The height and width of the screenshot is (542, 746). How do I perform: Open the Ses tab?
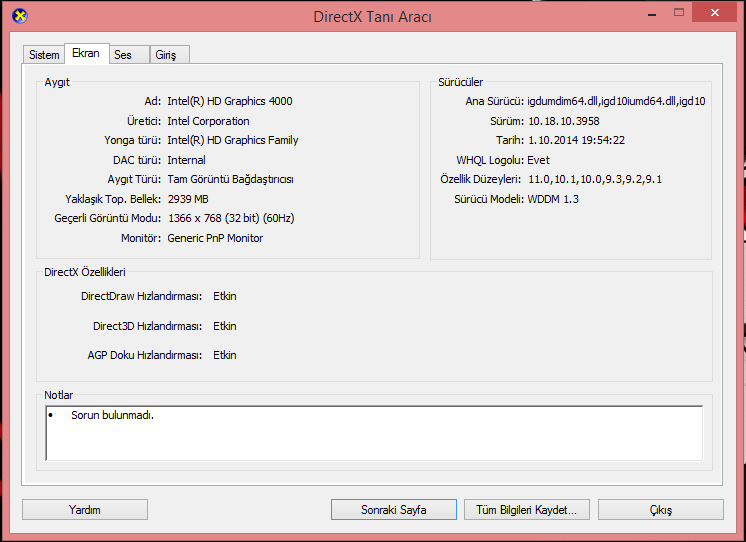[129, 55]
